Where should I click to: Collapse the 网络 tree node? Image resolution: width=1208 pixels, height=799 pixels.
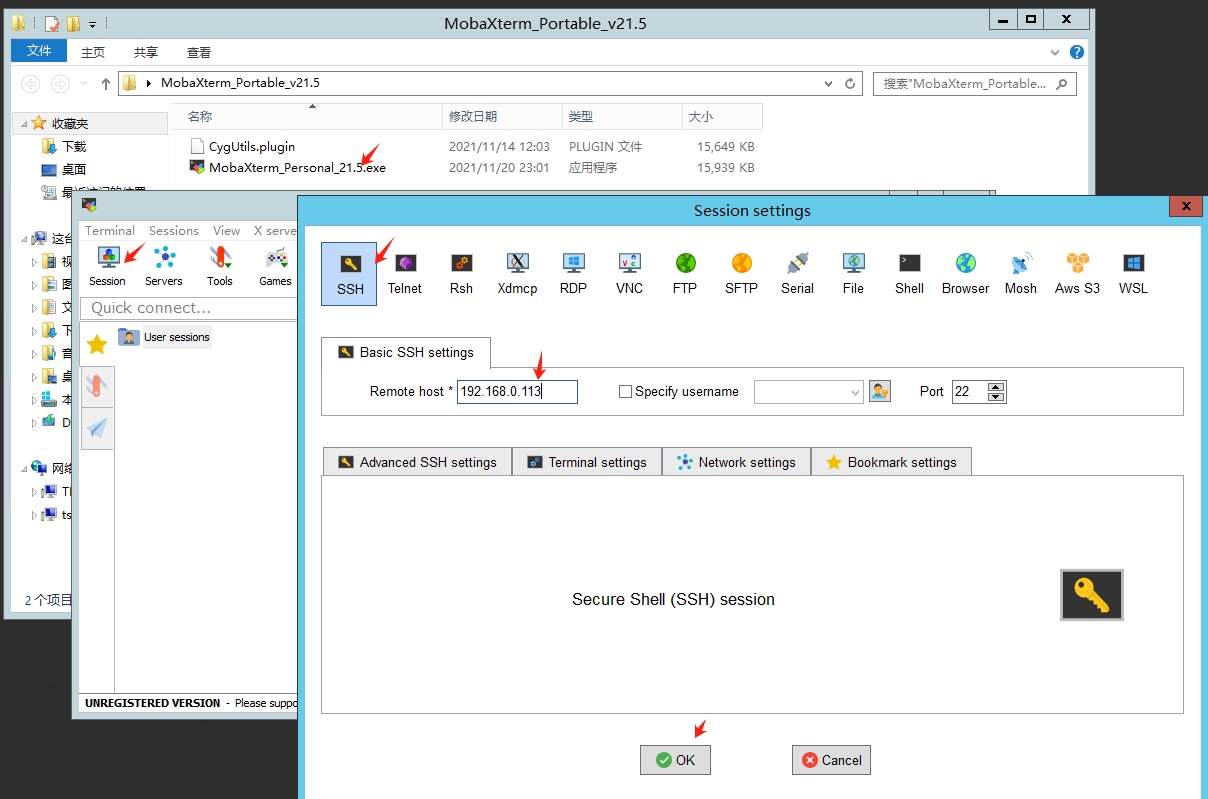coord(23,467)
